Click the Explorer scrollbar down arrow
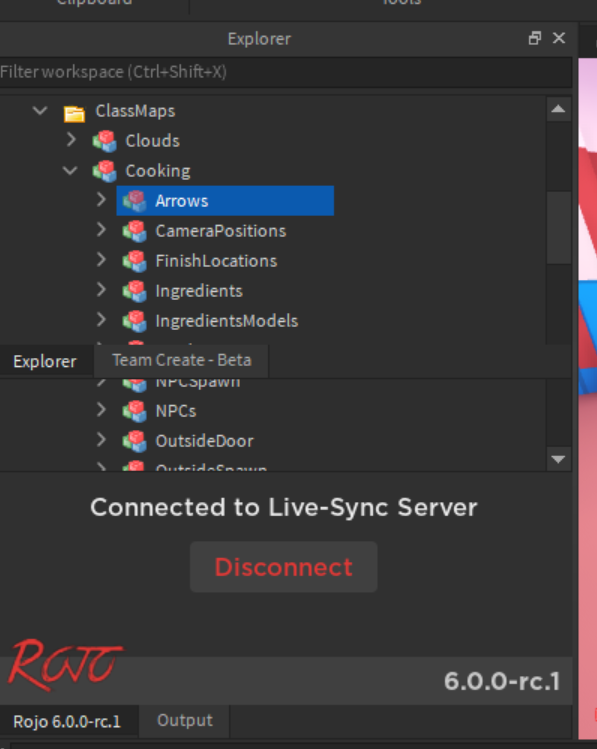Screen dimensions: 597x749 pyautogui.click(x=558, y=460)
